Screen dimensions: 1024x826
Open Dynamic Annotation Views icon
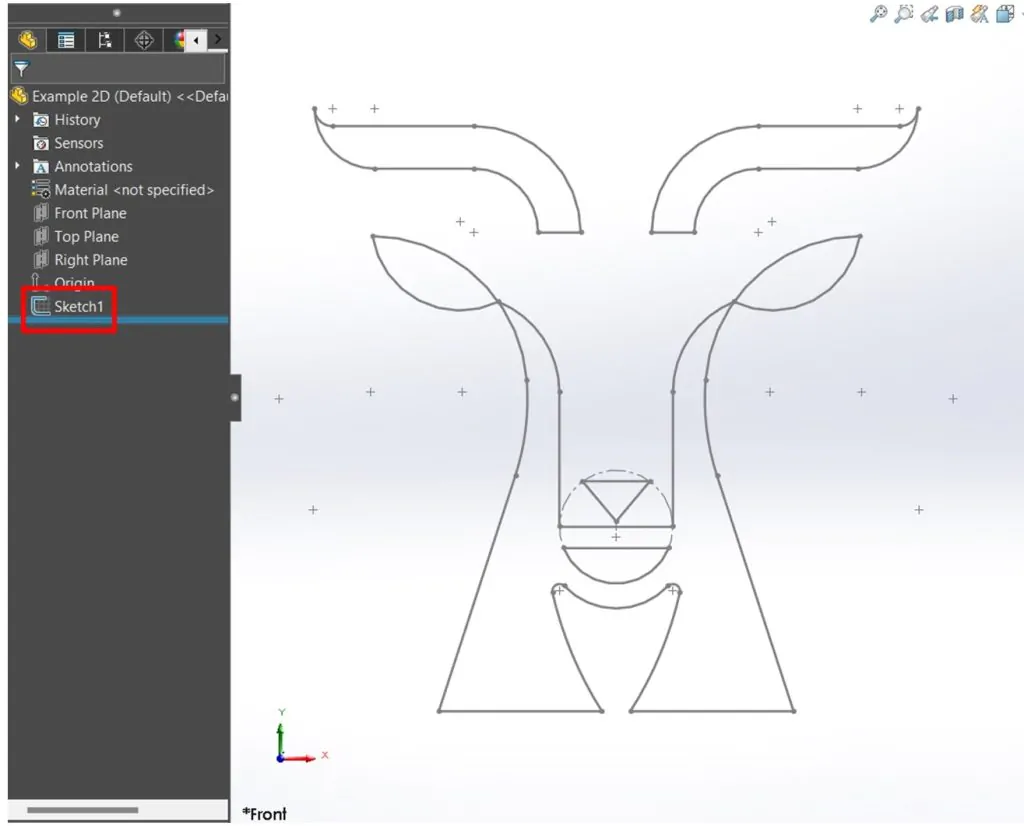pyautogui.click(x=980, y=14)
